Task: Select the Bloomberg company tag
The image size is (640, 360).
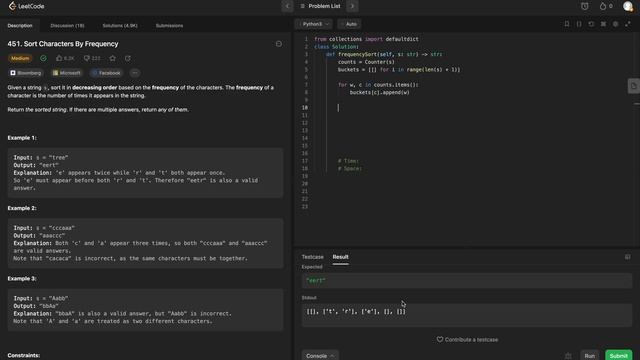Action: [x=26, y=73]
